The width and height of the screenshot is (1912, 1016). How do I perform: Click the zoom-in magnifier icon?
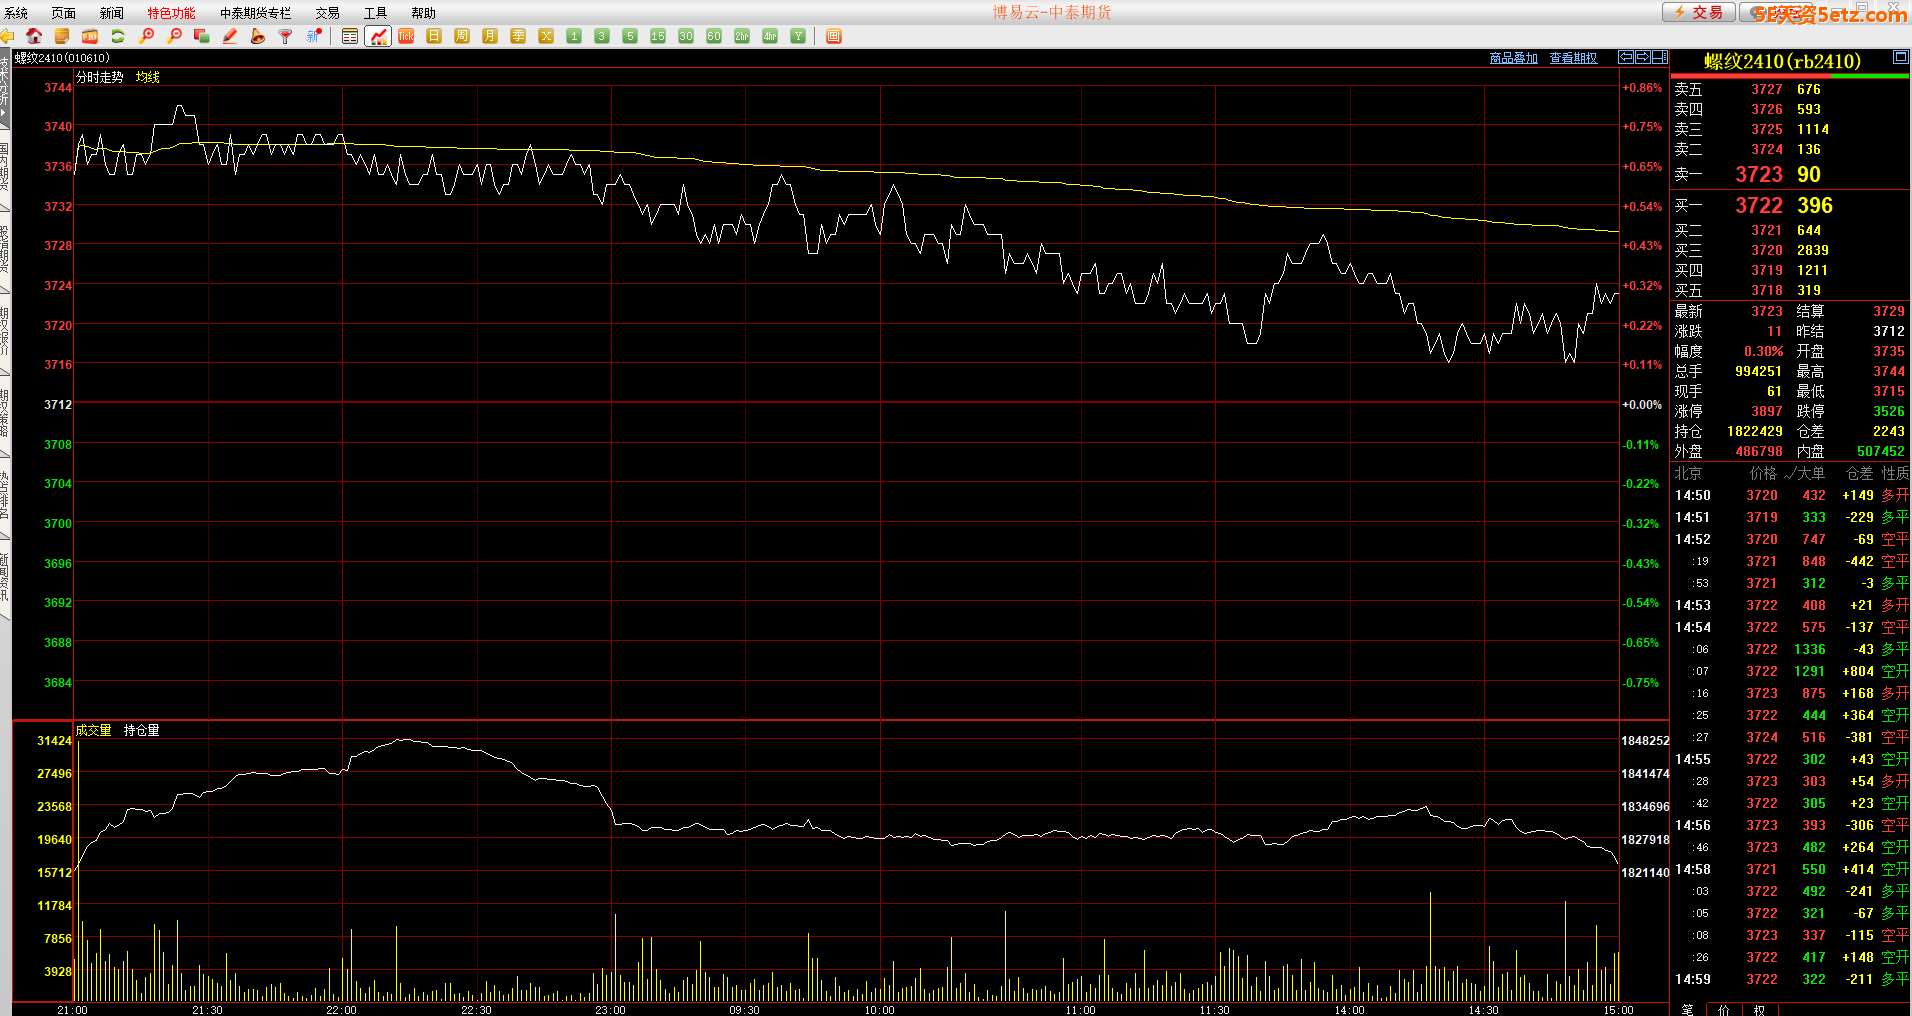(x=146, y=36)
